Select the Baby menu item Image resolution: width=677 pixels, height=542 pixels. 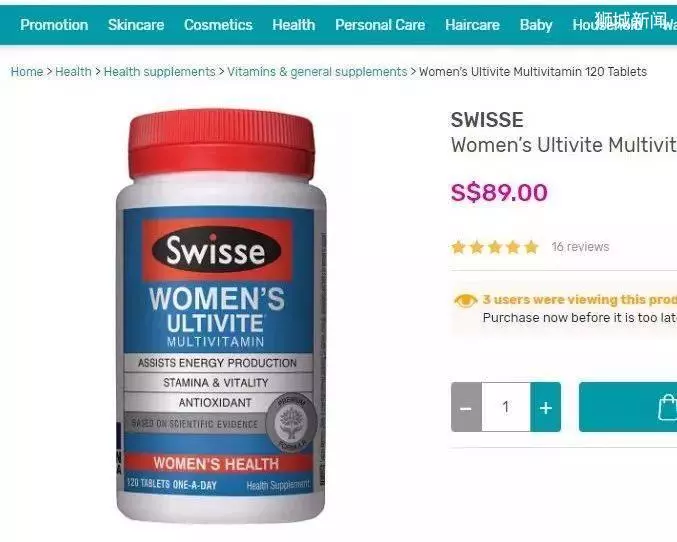tap(536, 25)
